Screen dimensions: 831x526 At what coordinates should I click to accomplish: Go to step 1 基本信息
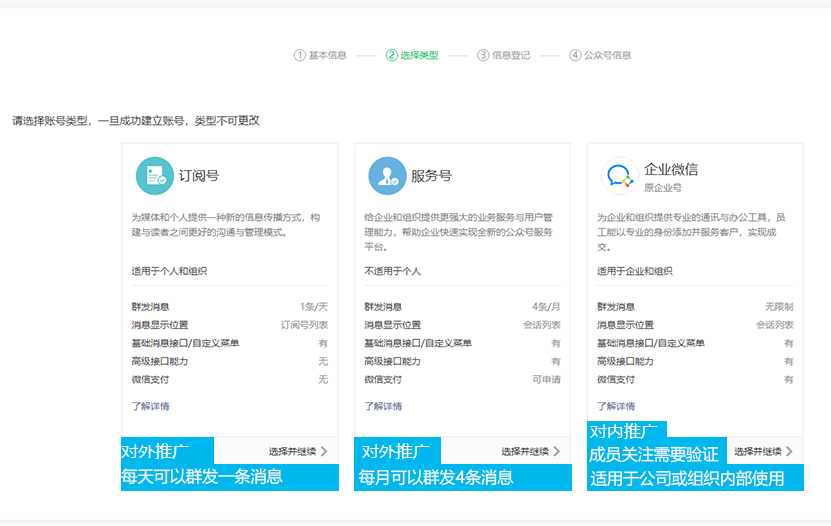tap(320, 55)
